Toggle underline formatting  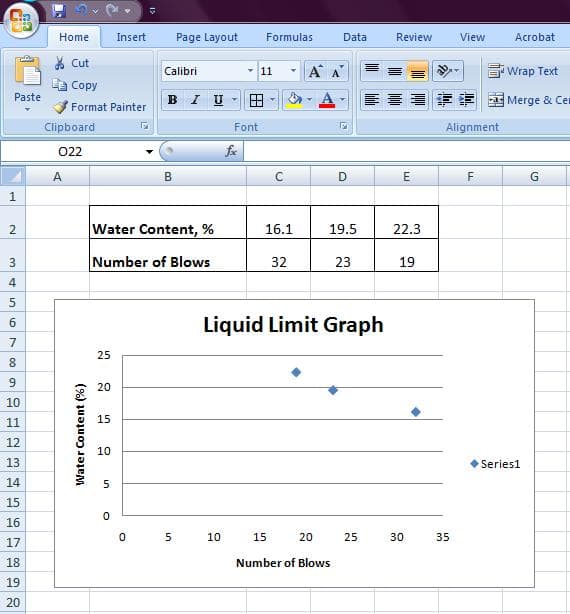click(x=218, y=100)
